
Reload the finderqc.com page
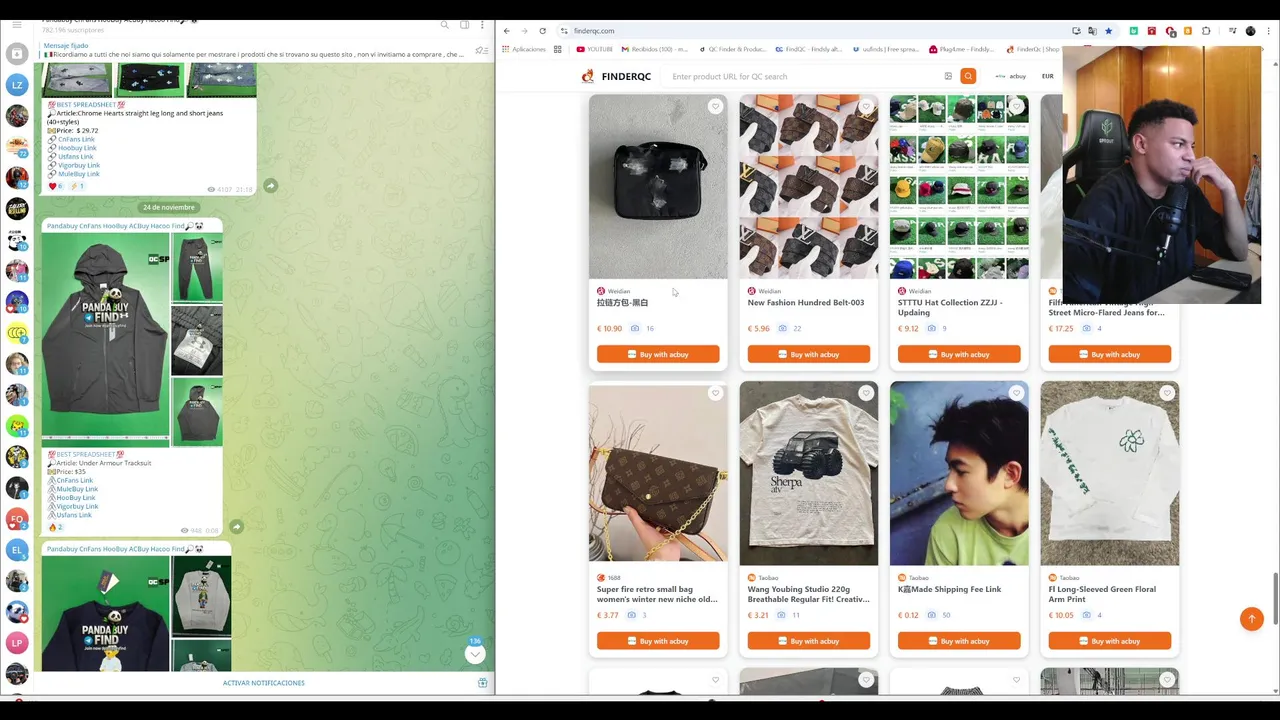(542, 31)
